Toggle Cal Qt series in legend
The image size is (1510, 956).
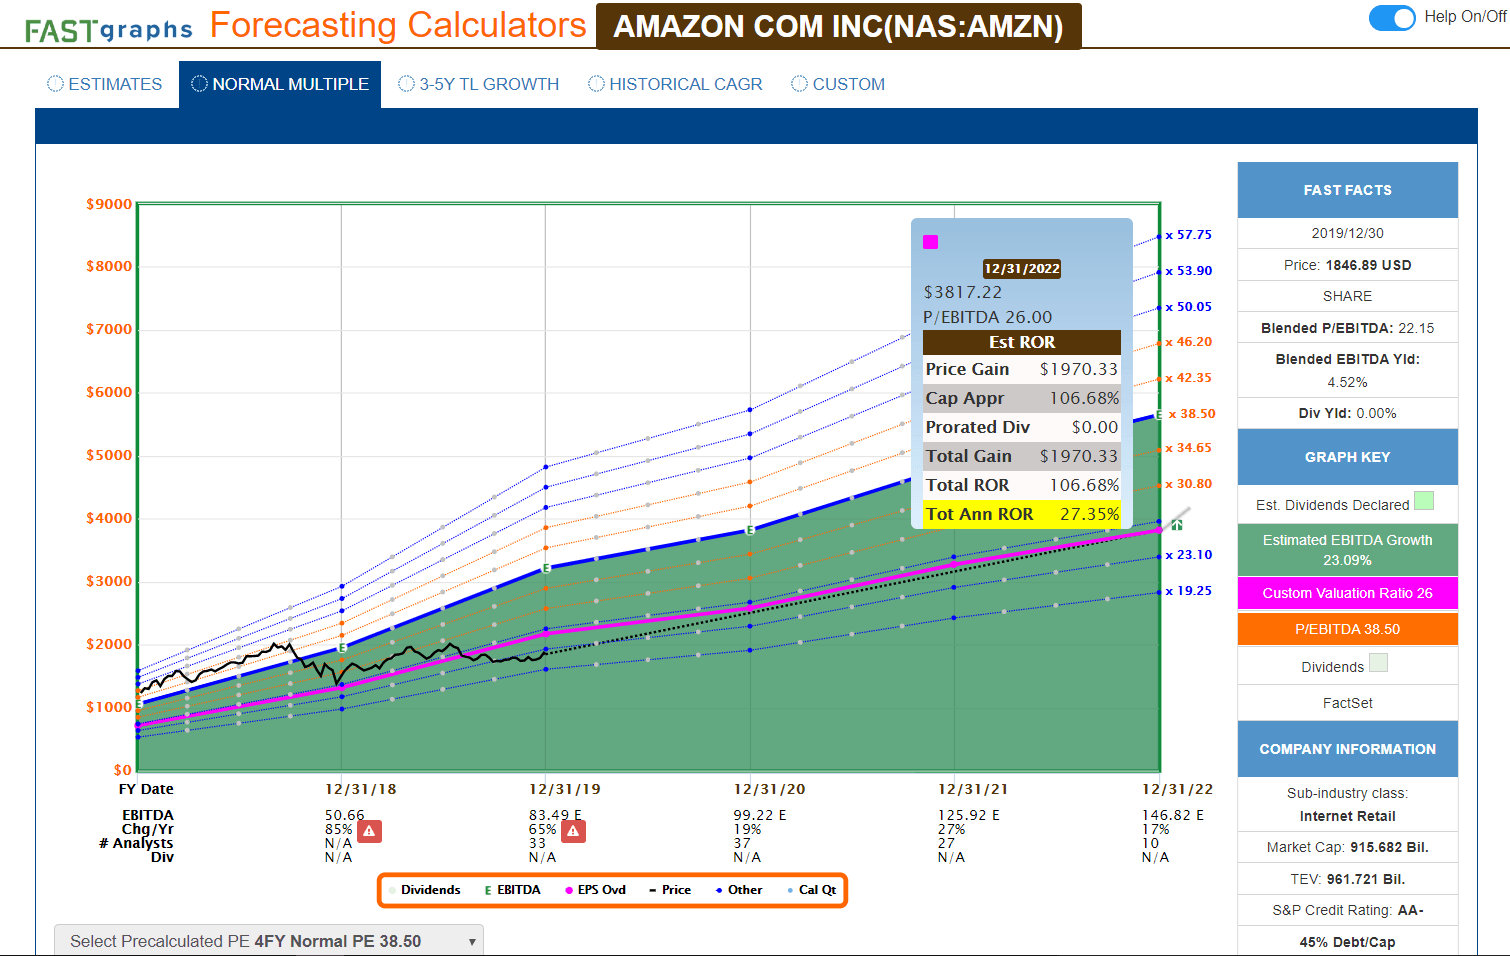(x=812, y=890)
